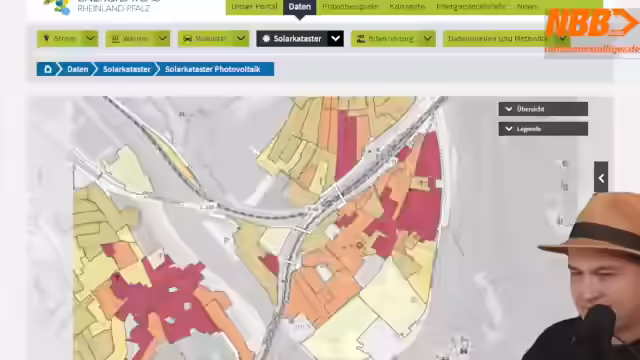Click the Solarkataster breadcrumb link
The image size is (640, 360).
pos(127,69)
